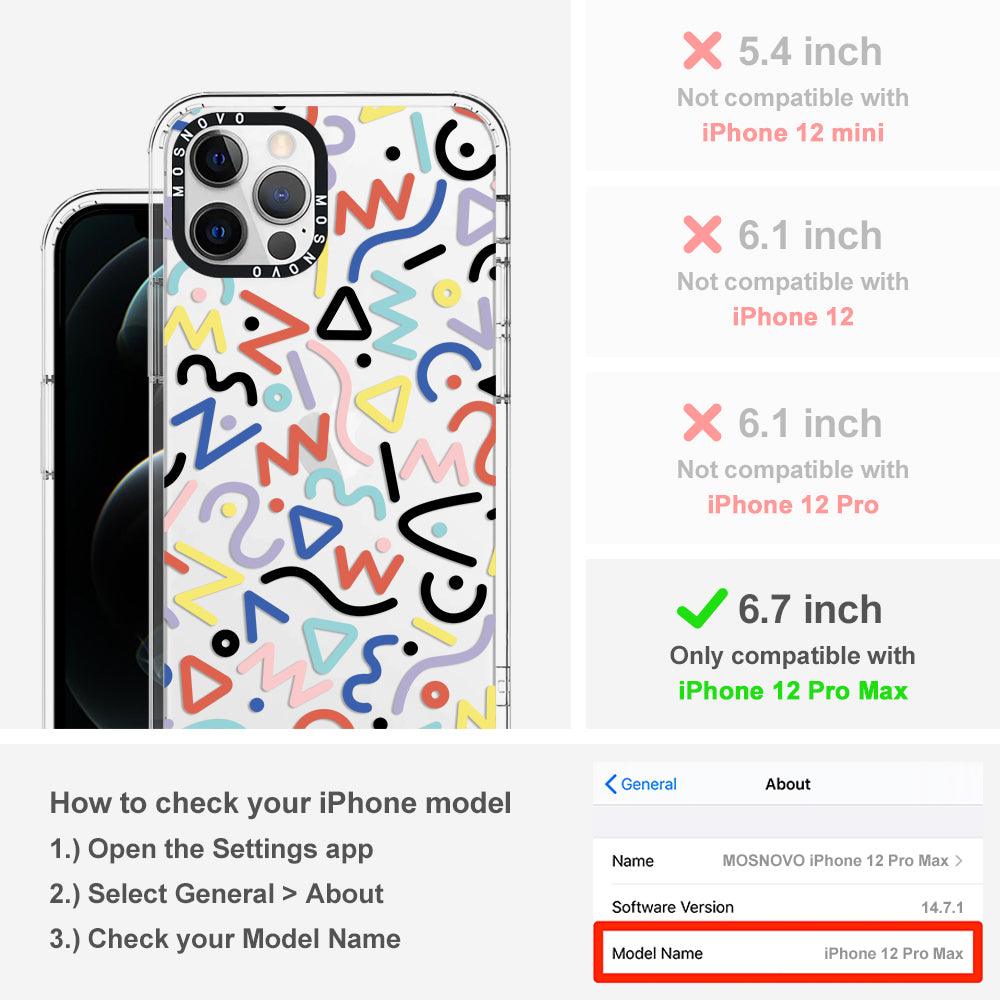Click the camera flash on the phone
Screen dimensions: 1000x1000
pos(281,144)
